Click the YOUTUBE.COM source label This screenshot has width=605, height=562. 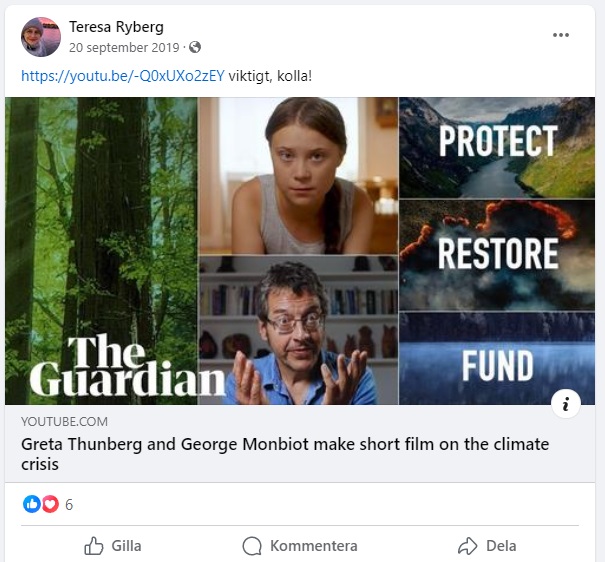tap(64, 422)
